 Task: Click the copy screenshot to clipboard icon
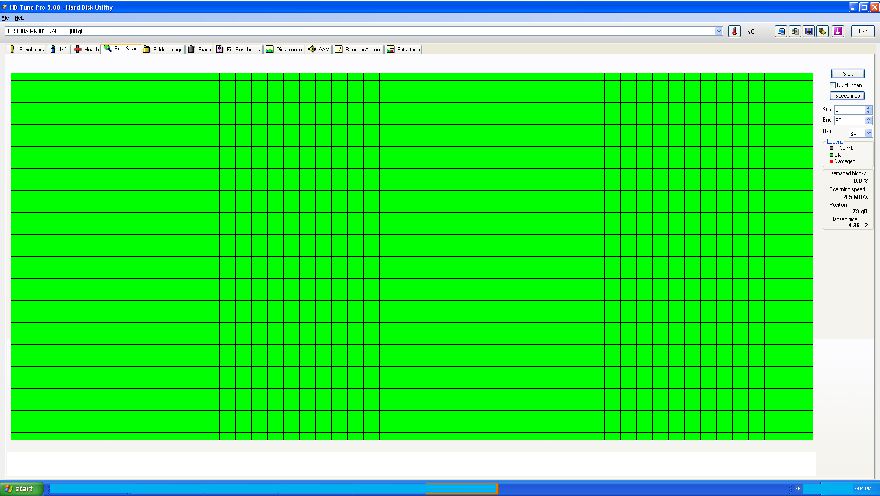coord(796,31)
